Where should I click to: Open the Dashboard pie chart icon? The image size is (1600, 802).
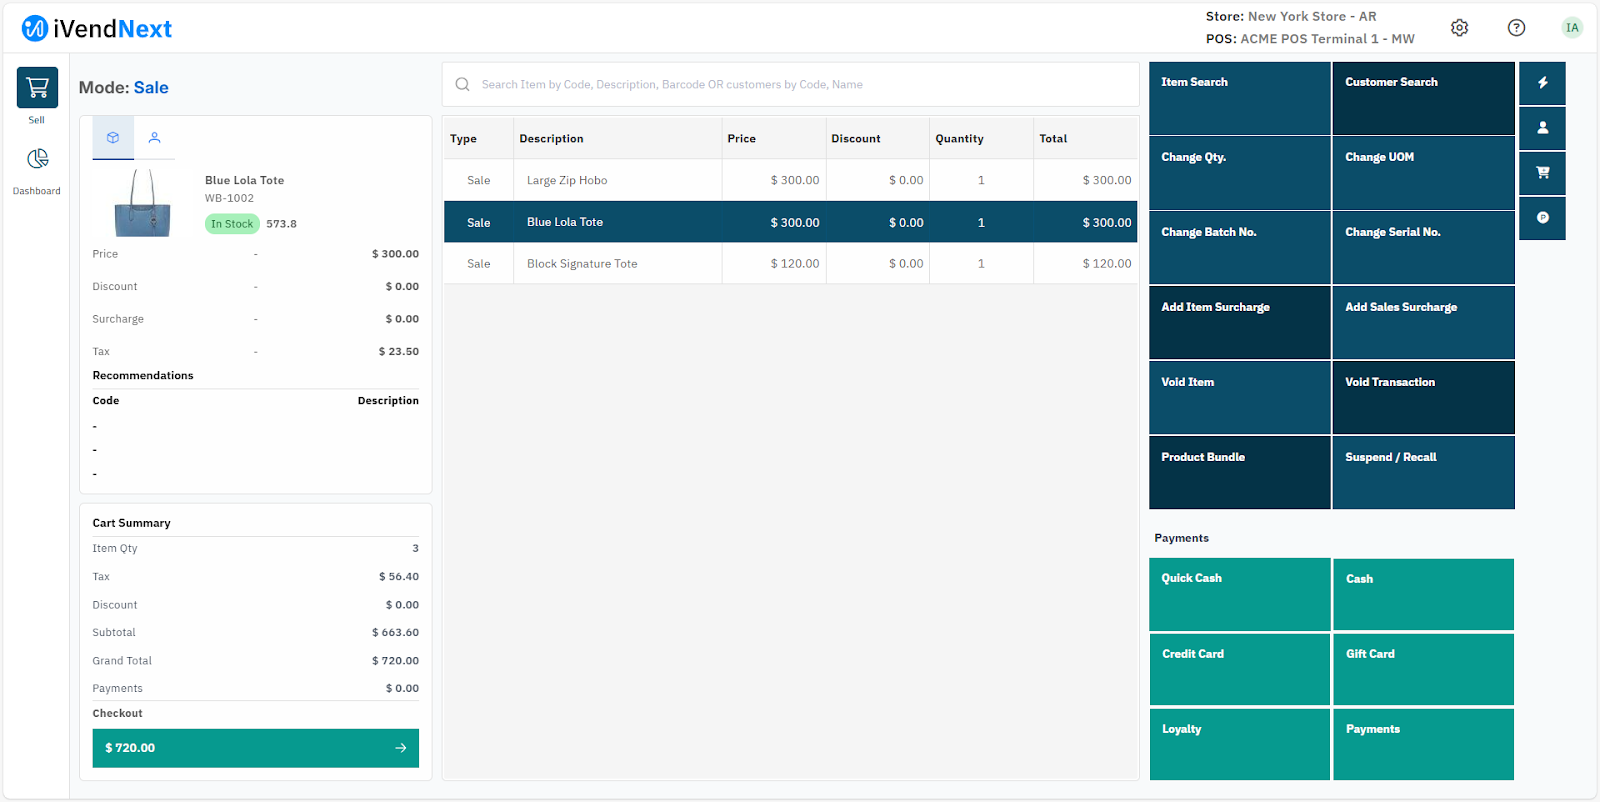coord(37,159)
